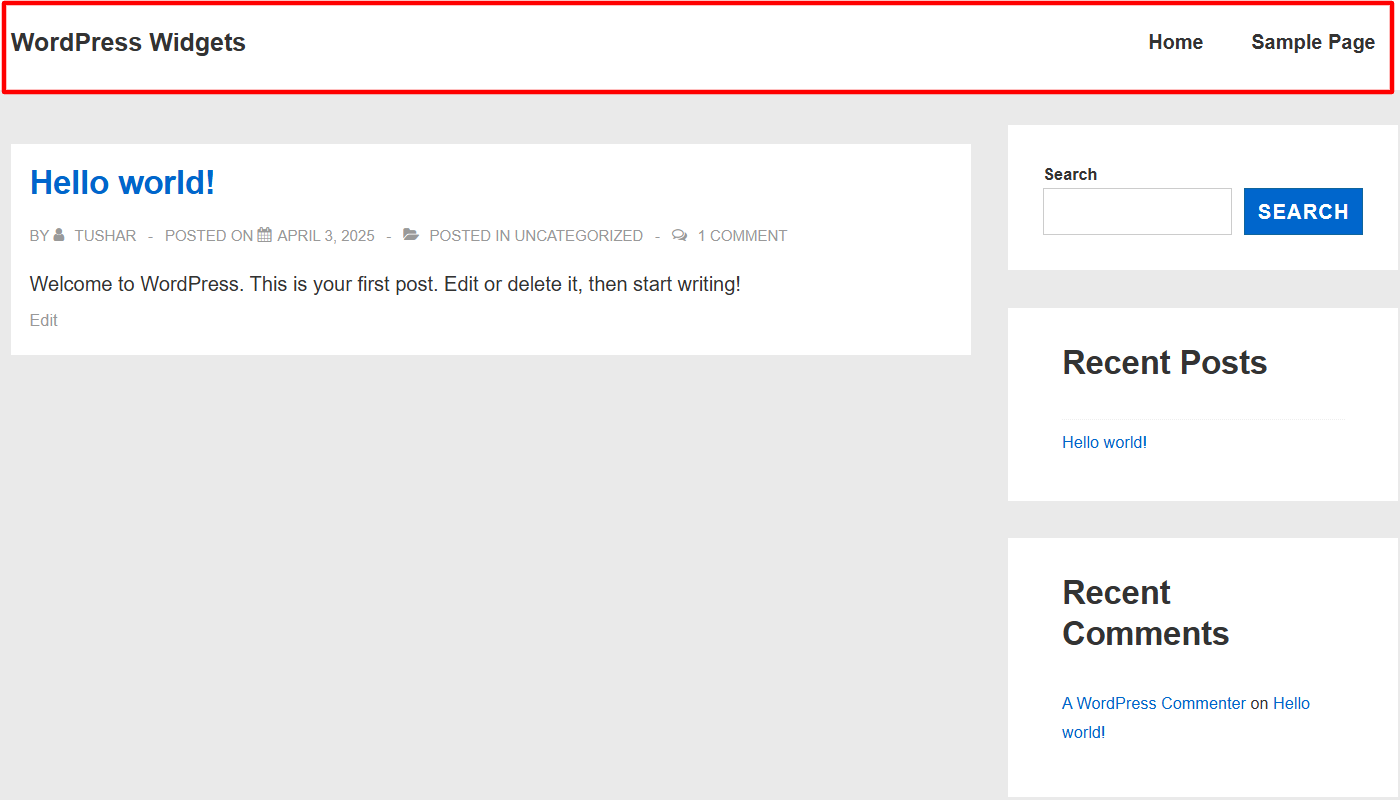Click the Welcome to WordPress paragraph
This screenshot has height=800, width=1400.
(x=385, y=284)
